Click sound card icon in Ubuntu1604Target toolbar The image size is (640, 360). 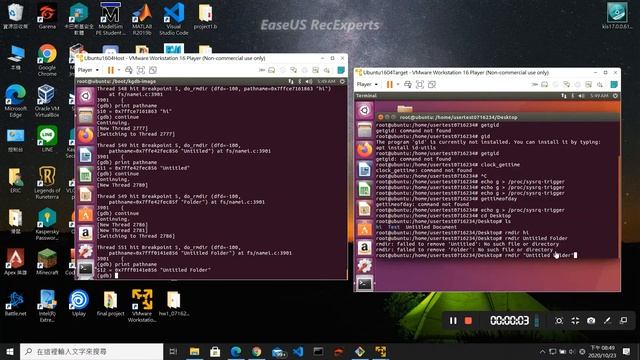600,84
